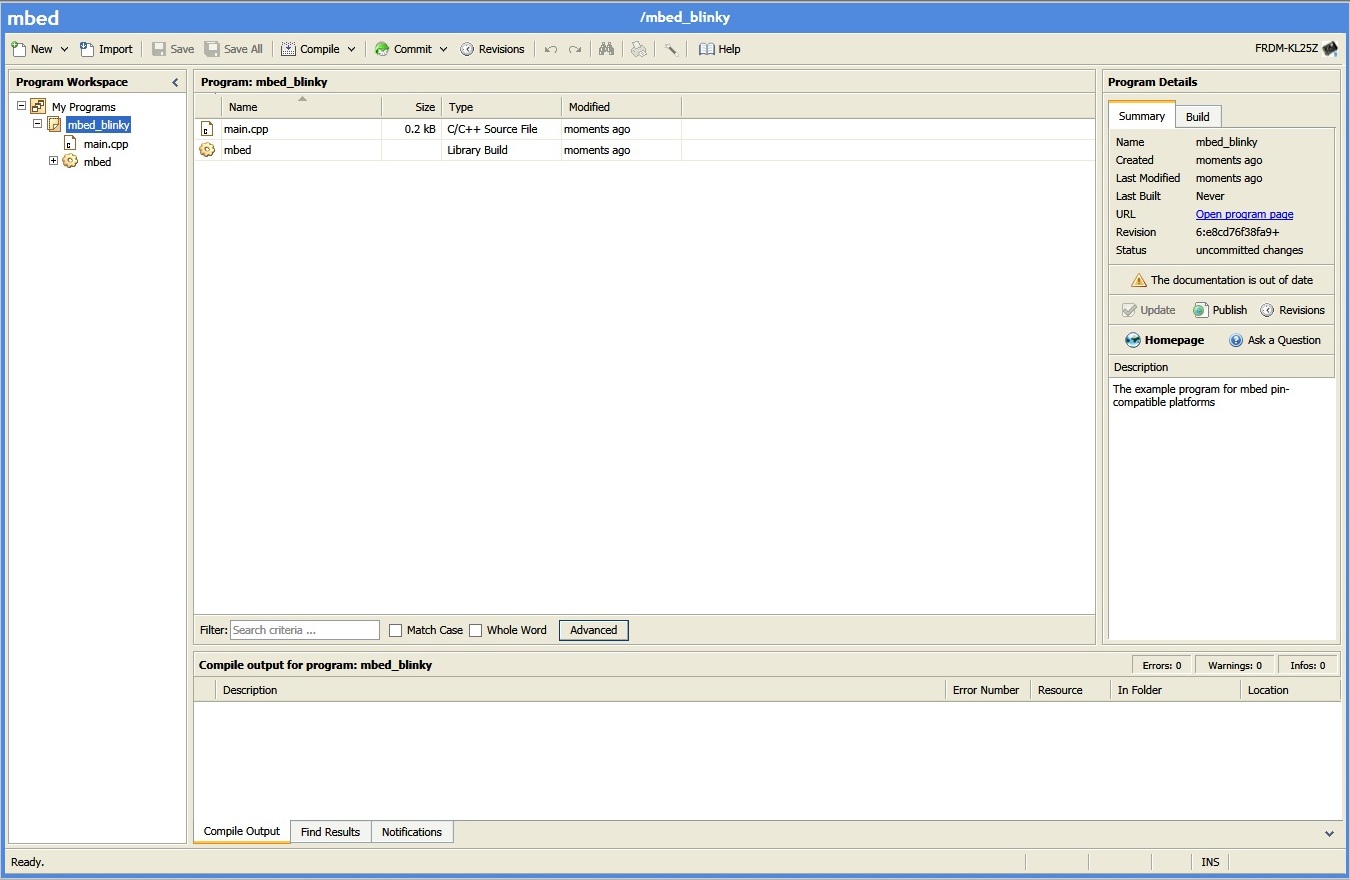This screenshot has height=880, width=1350.
Task: Toggle the Whole Word checkbox
Action: point(476,630)
